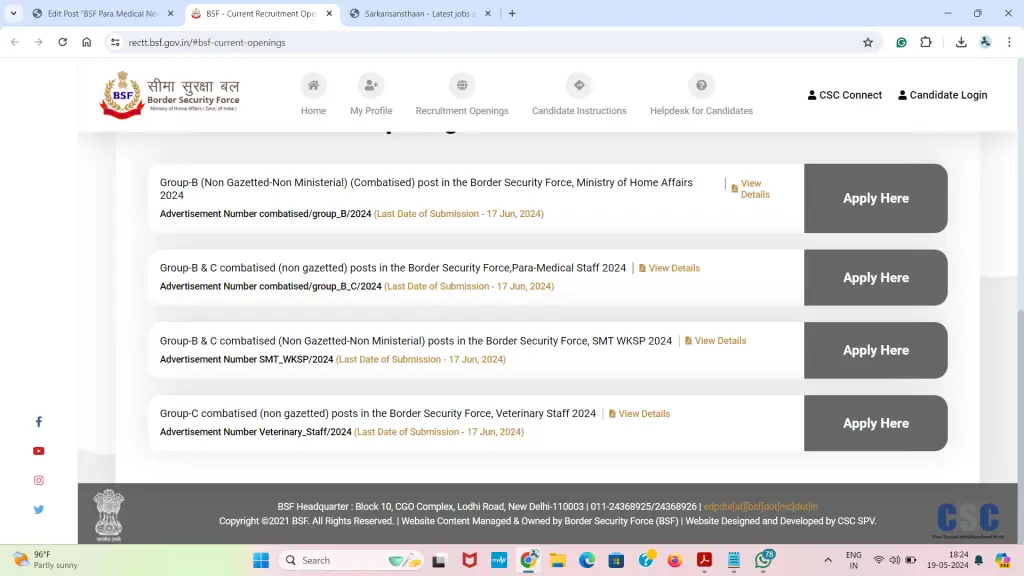Reload the current page
The width and height of the screenshot is (1024, 576).
coord(63,42)
